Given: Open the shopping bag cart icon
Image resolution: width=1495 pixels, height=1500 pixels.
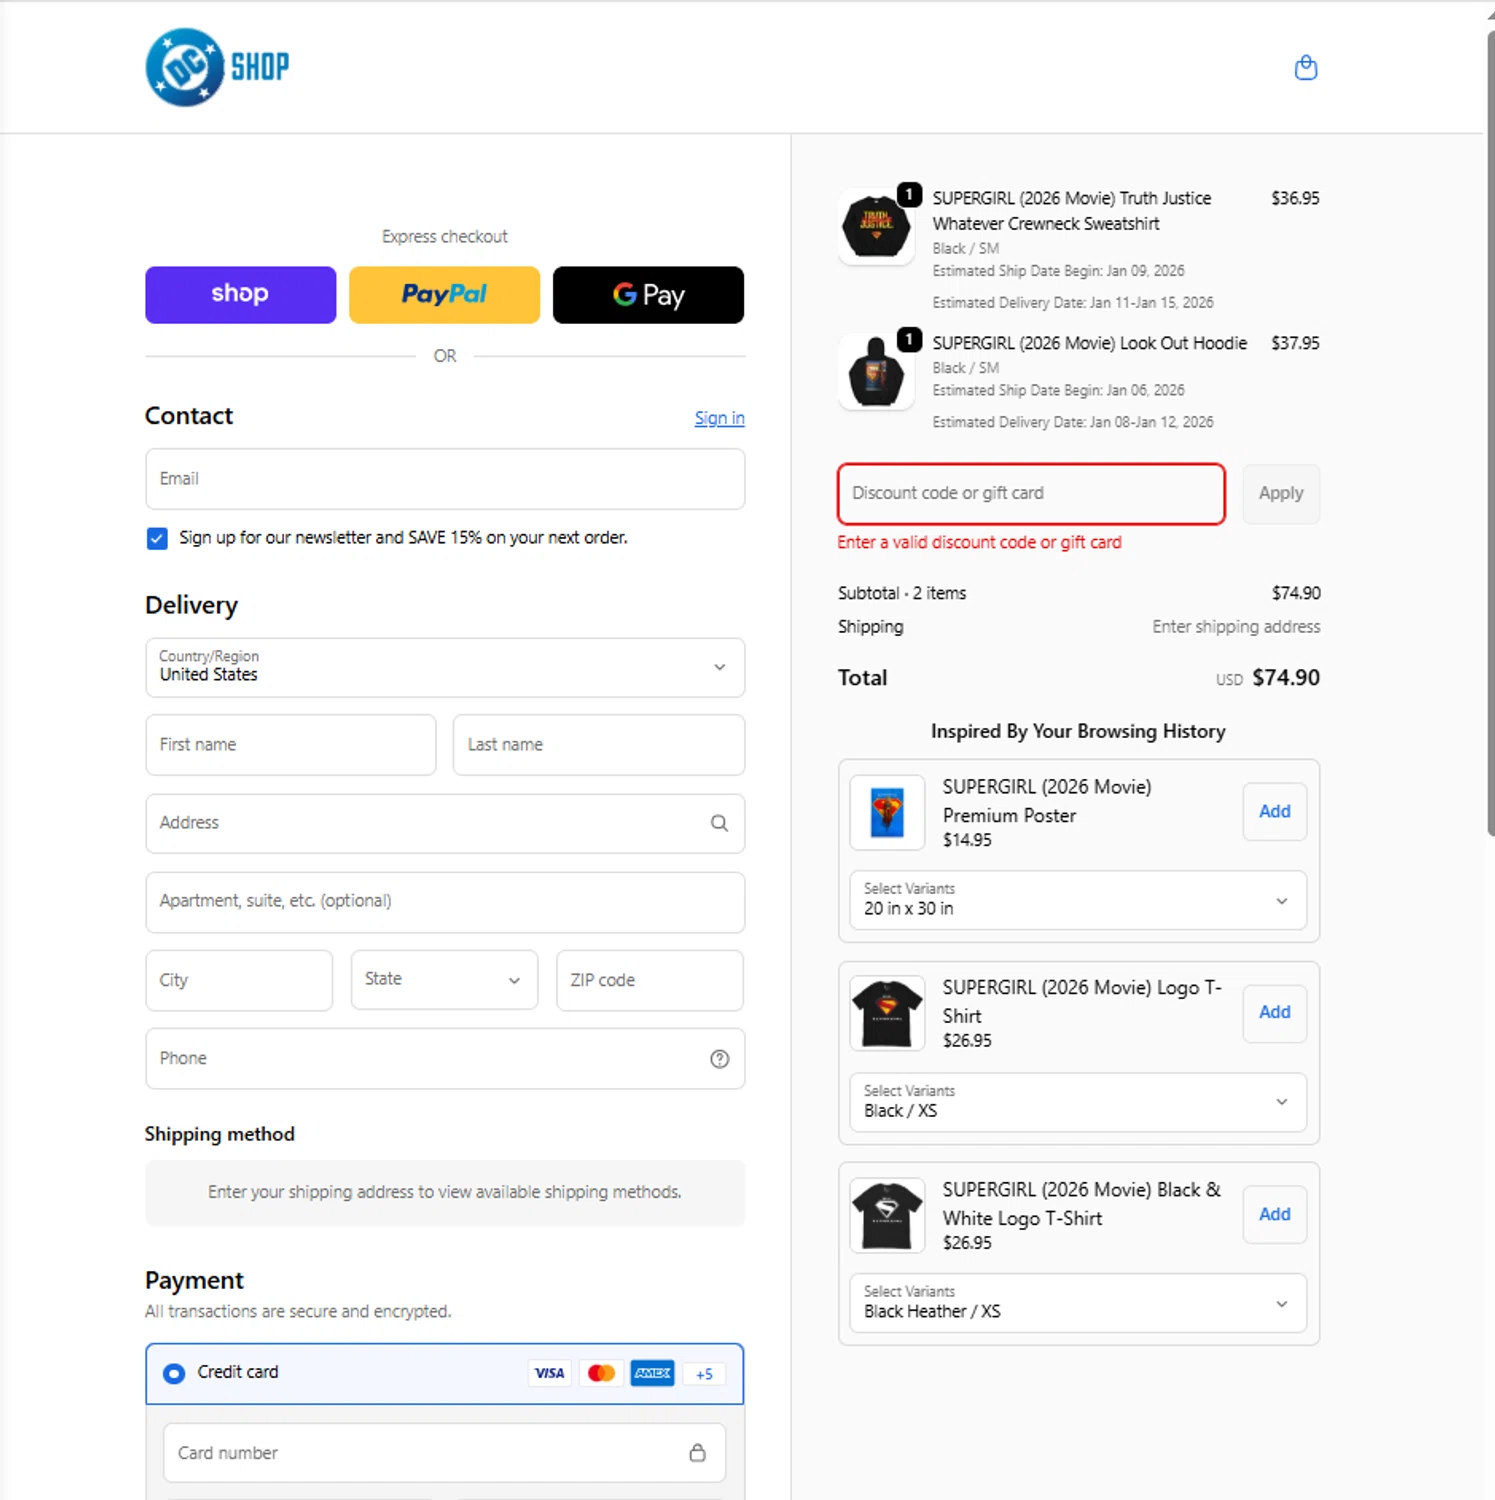Looking at the screenshot, I should pos(1305,67).
